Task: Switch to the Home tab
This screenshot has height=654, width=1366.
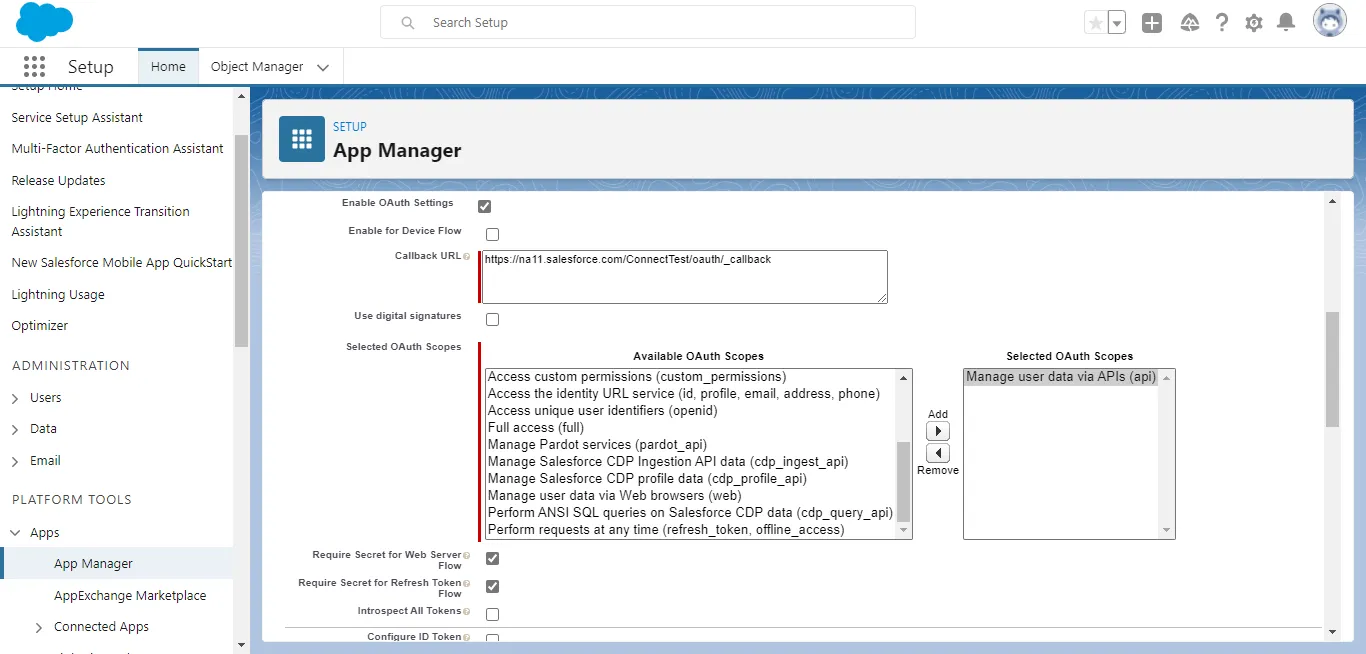Action: tap(168, 66)
